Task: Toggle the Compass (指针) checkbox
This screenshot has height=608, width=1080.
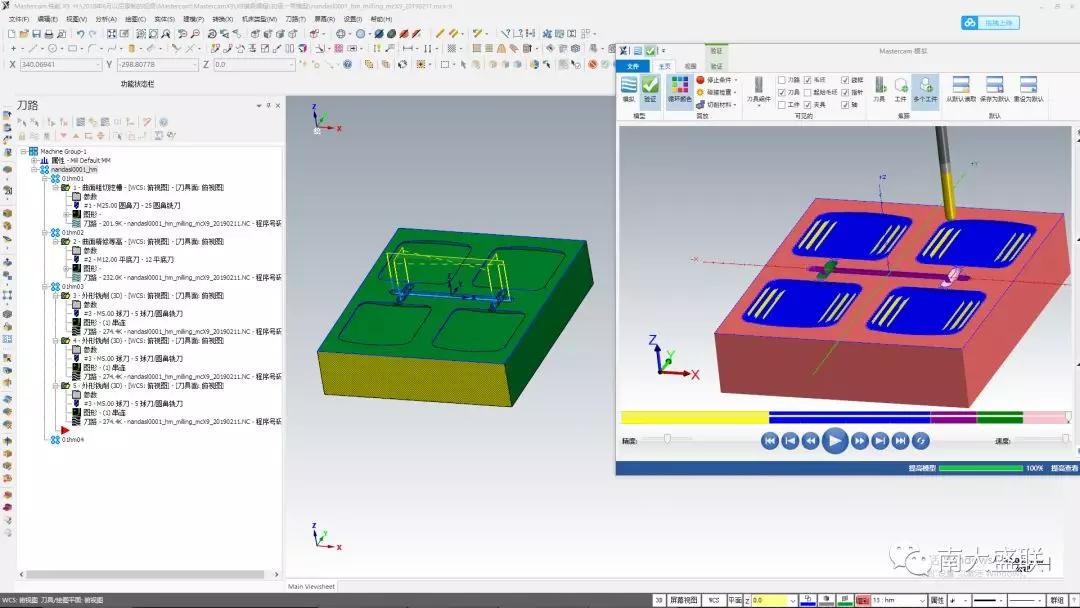Action: (845, 92)
